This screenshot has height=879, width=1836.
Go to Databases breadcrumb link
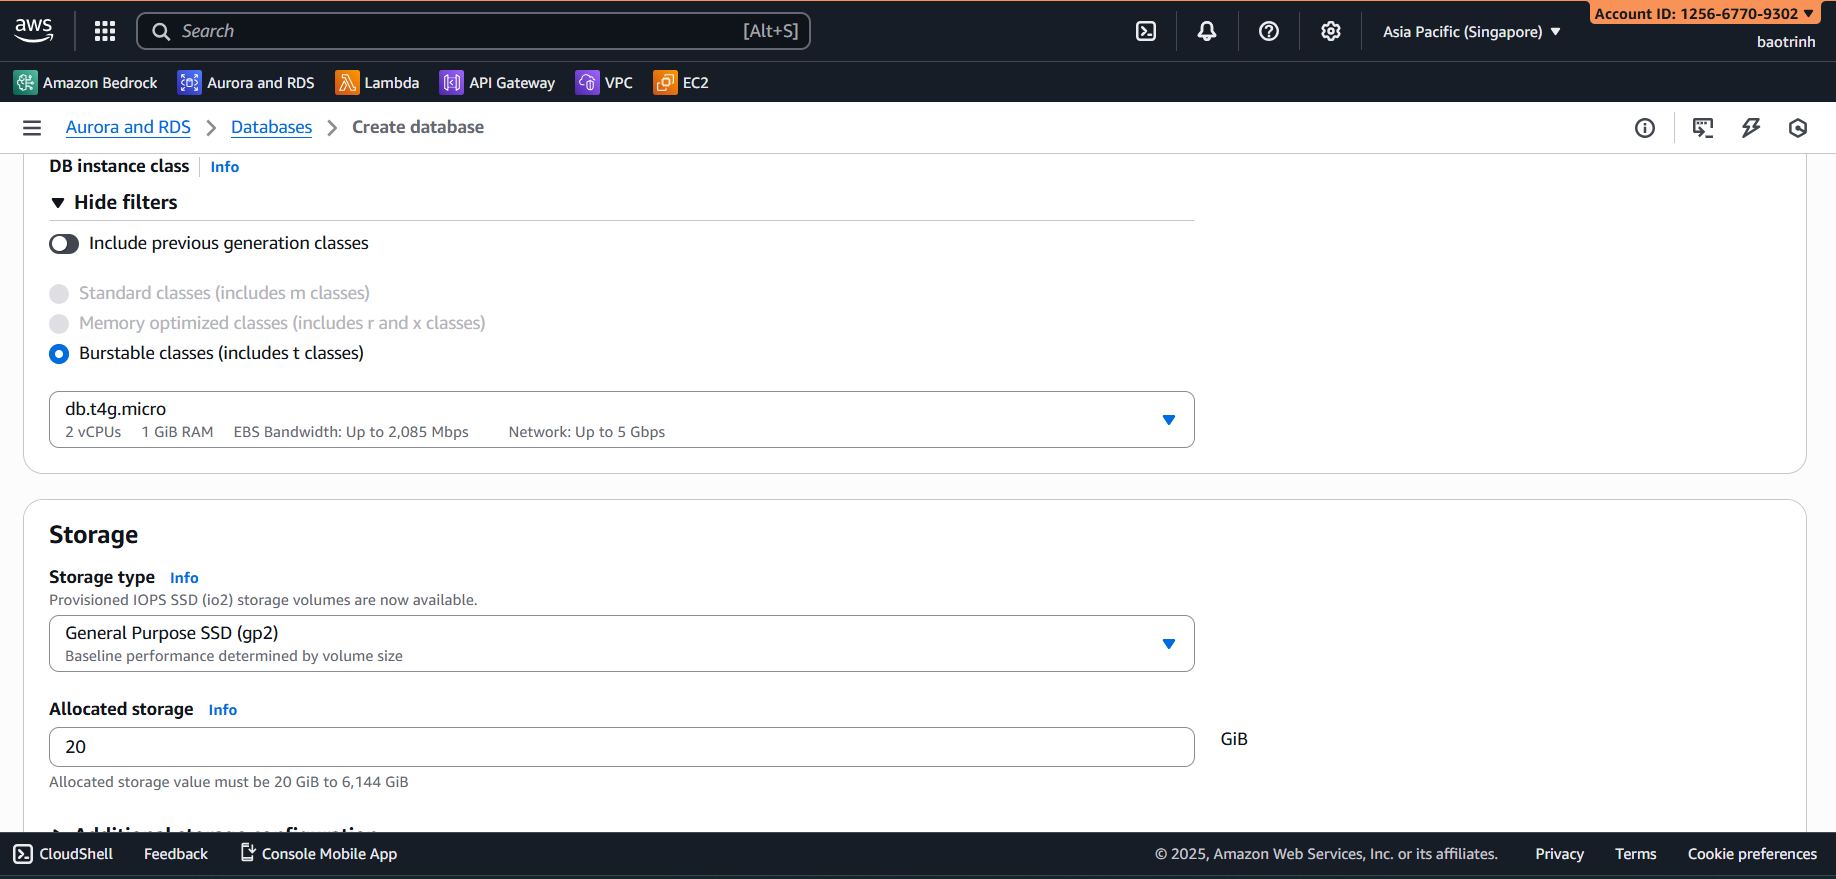tap(271, 127)
